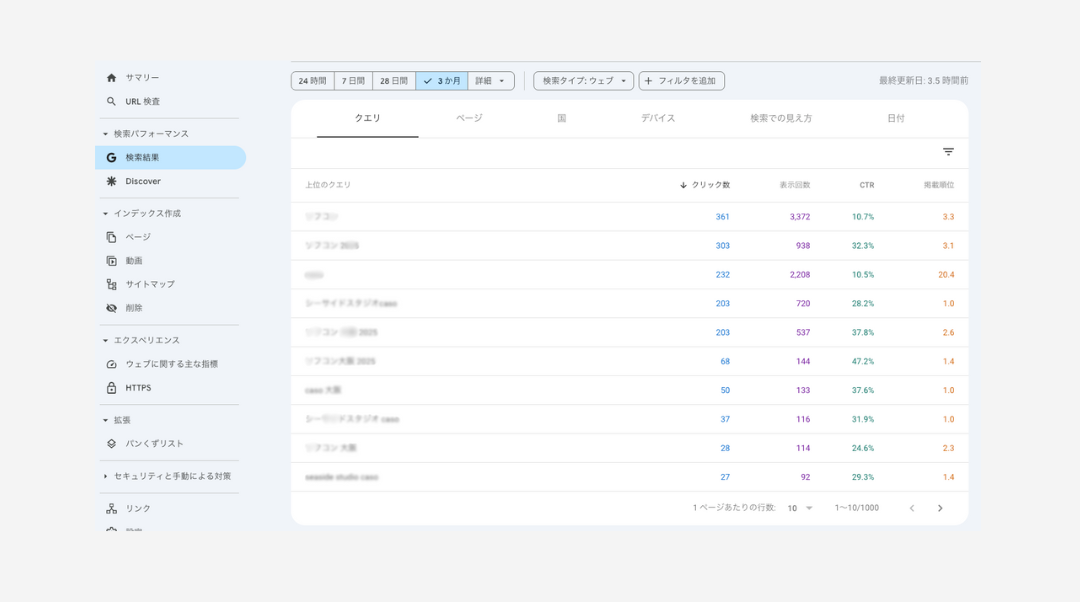Click plus icon in フィルタを追加

coord(648,81)
